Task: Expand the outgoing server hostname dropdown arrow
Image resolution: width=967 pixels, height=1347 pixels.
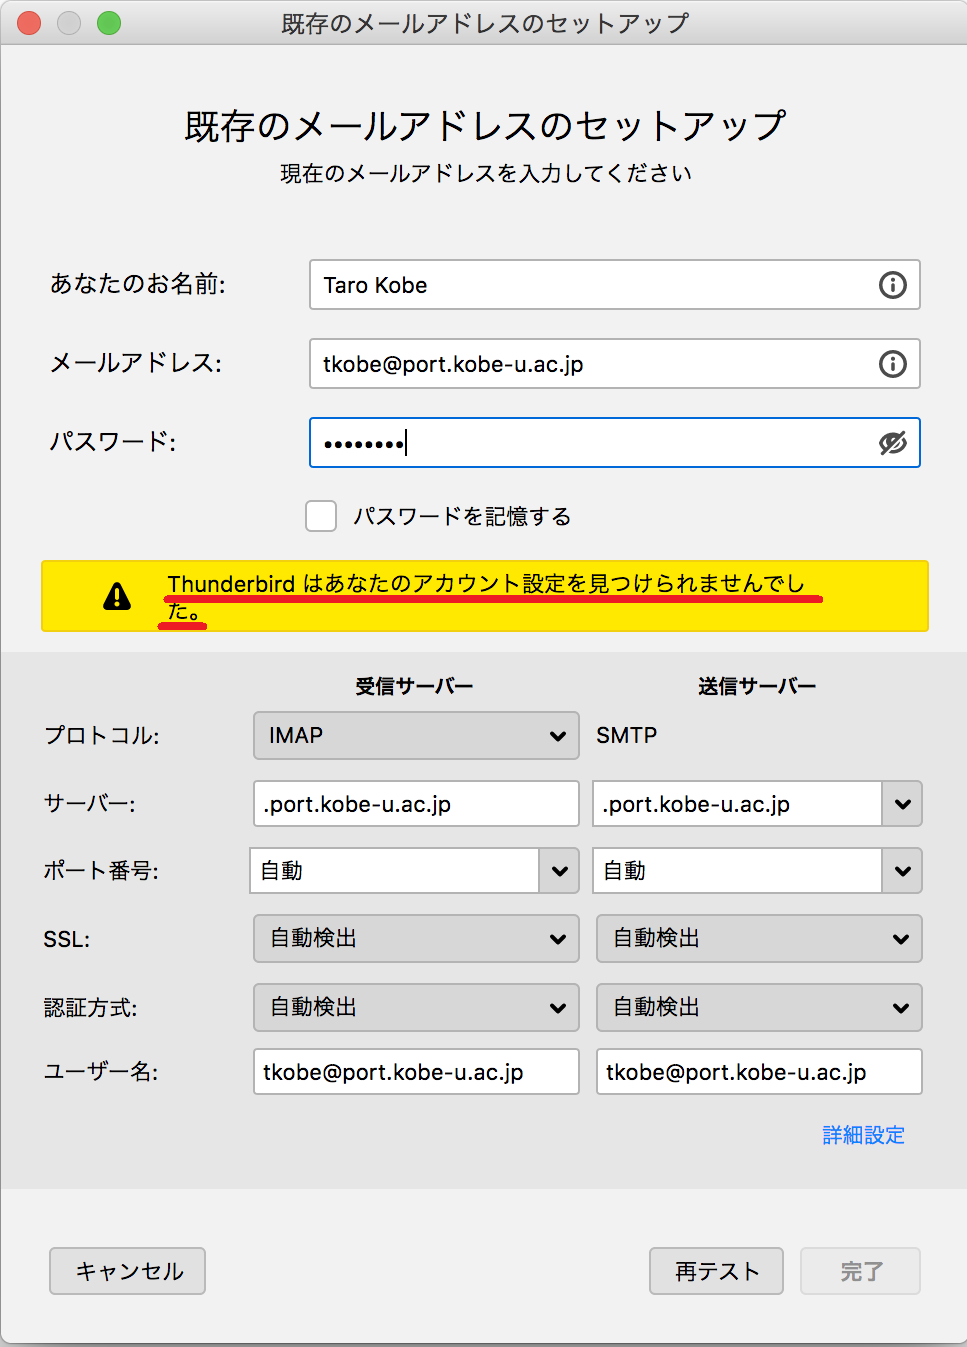Action: coord(902,804)
